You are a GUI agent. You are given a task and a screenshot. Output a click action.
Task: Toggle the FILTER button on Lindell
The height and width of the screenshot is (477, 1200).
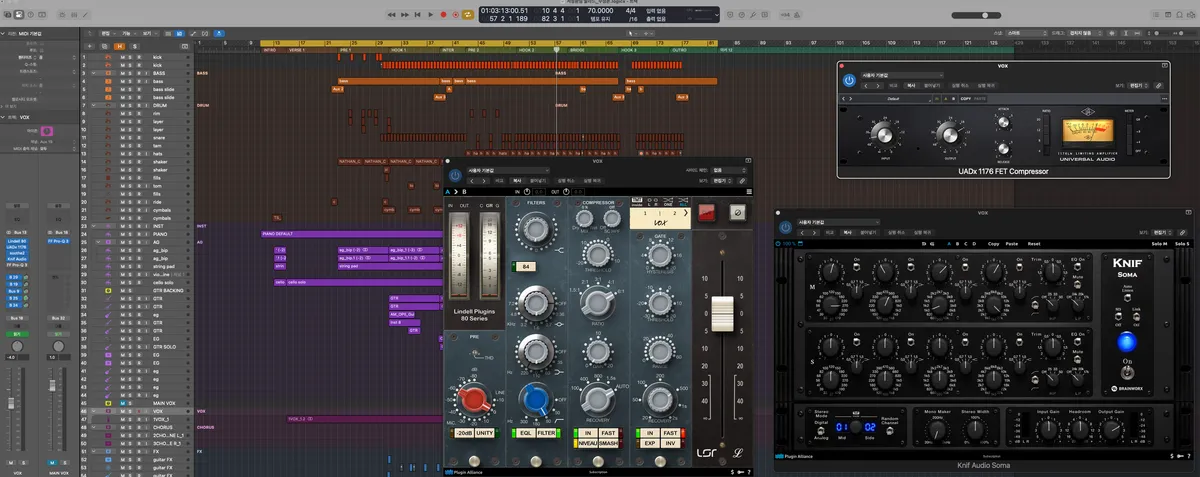click(x=547, y=433)
